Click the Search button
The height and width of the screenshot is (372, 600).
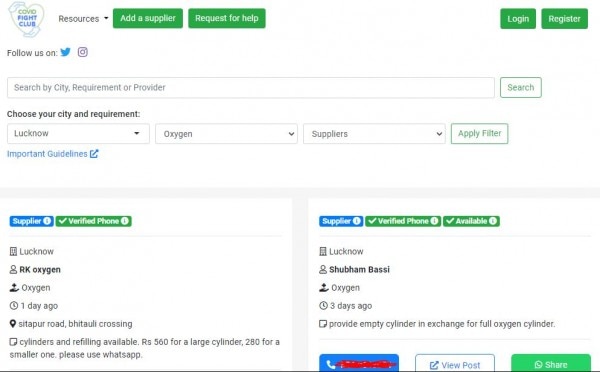(x=520, y=87)
